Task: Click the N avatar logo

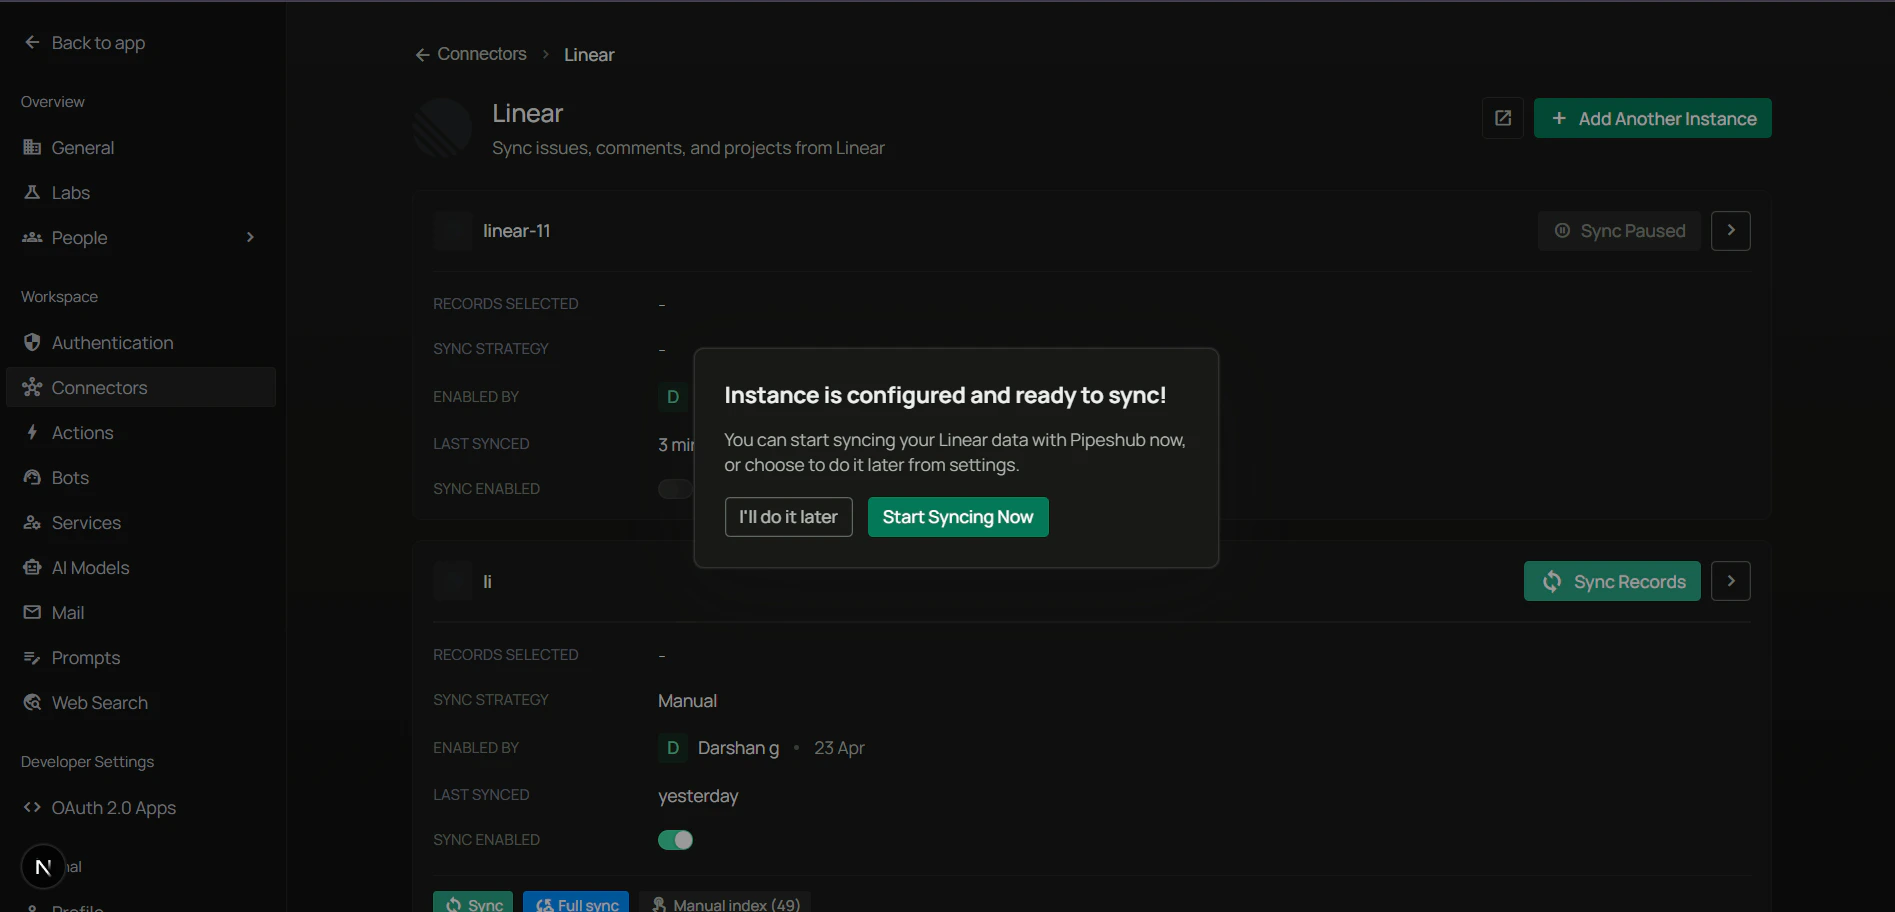Action: point(43,867)
